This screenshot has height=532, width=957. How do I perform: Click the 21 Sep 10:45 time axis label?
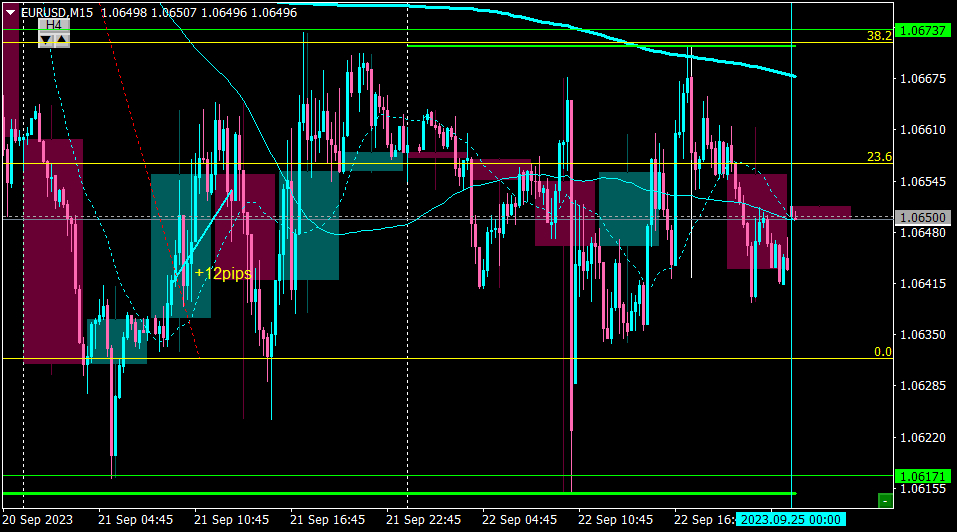231,520
